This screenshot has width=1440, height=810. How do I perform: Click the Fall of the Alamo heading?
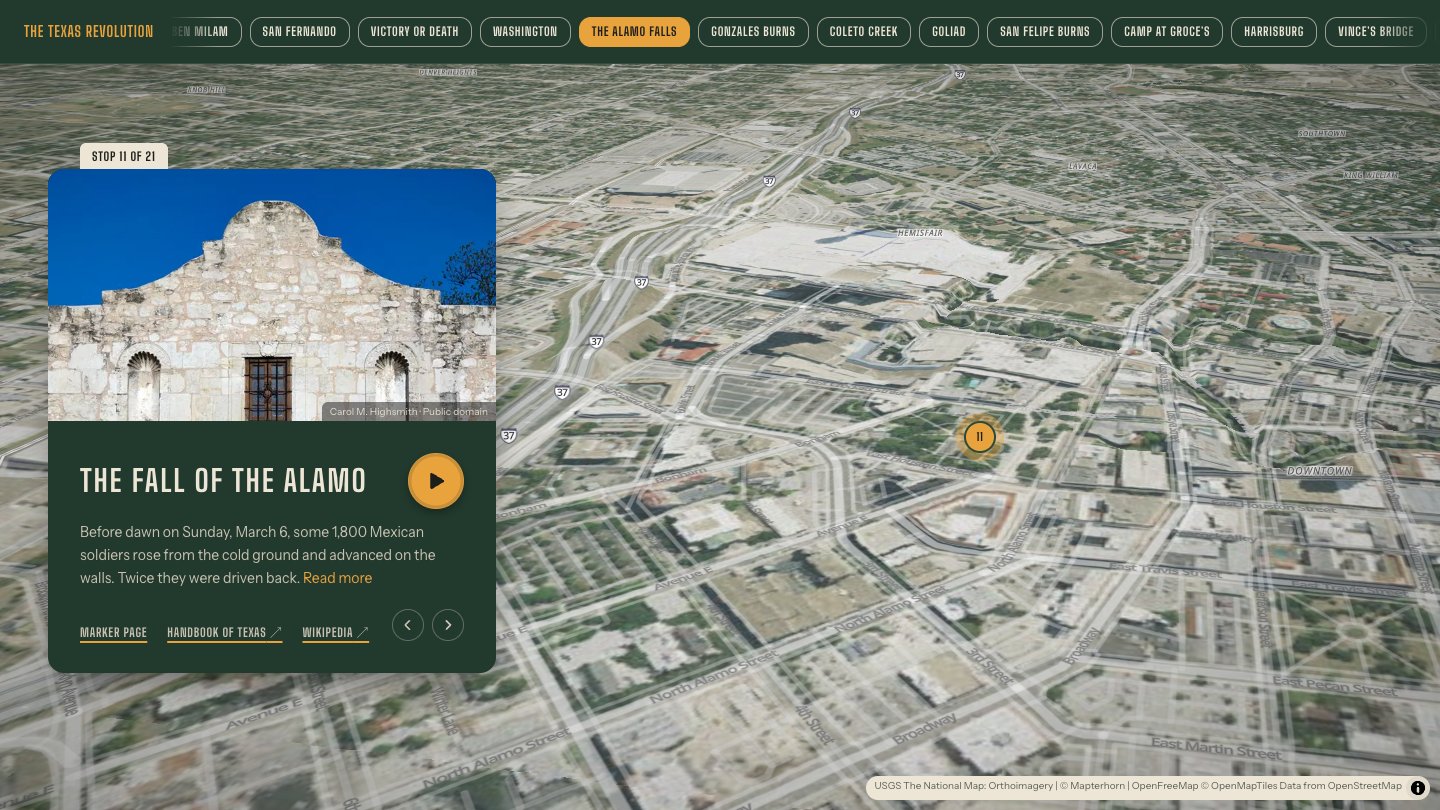click(224, 481)
